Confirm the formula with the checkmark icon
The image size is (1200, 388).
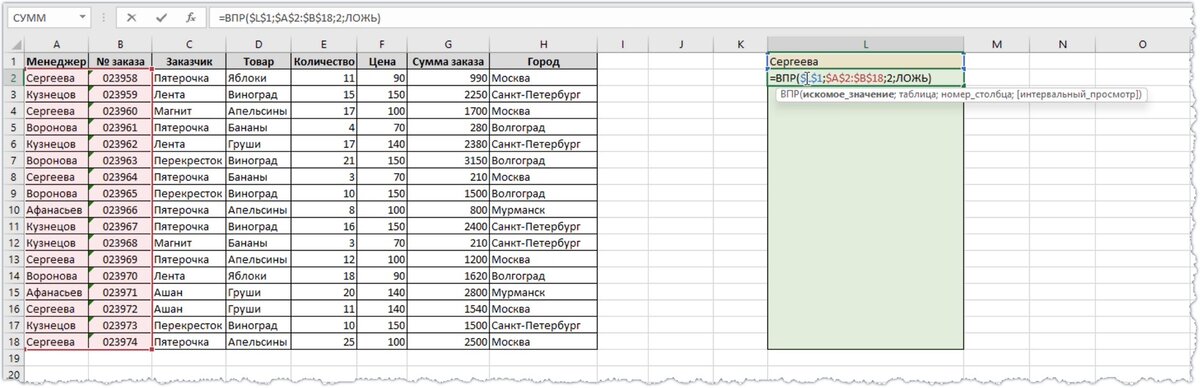[161, 17]
